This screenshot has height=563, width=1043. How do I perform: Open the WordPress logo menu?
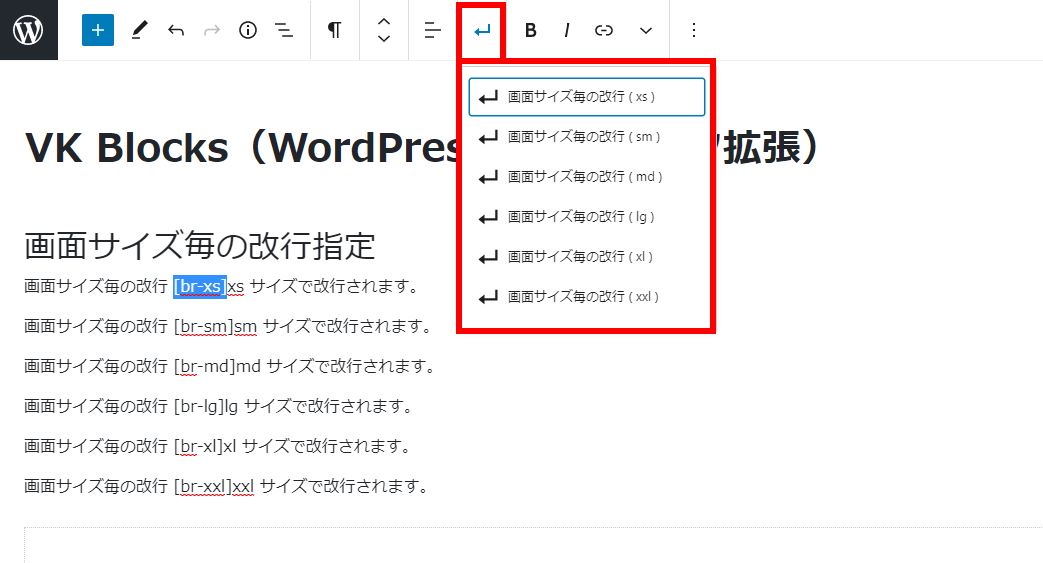[x=29, y=30]
